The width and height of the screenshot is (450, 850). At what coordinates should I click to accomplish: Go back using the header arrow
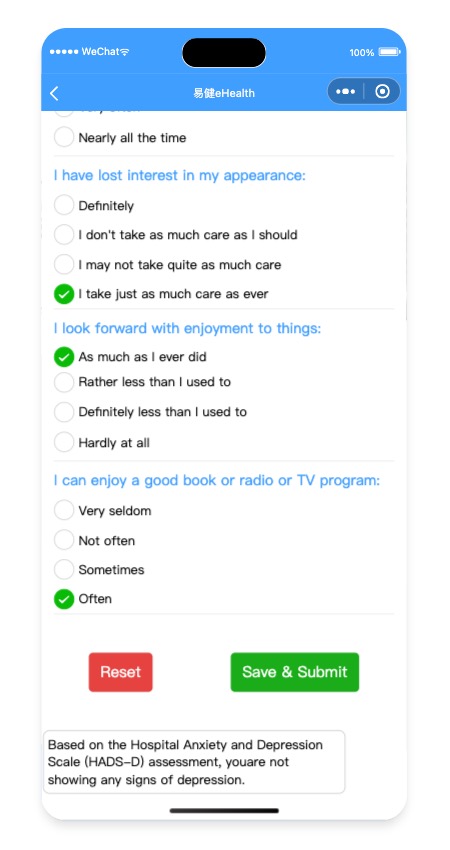coord(54,93)
